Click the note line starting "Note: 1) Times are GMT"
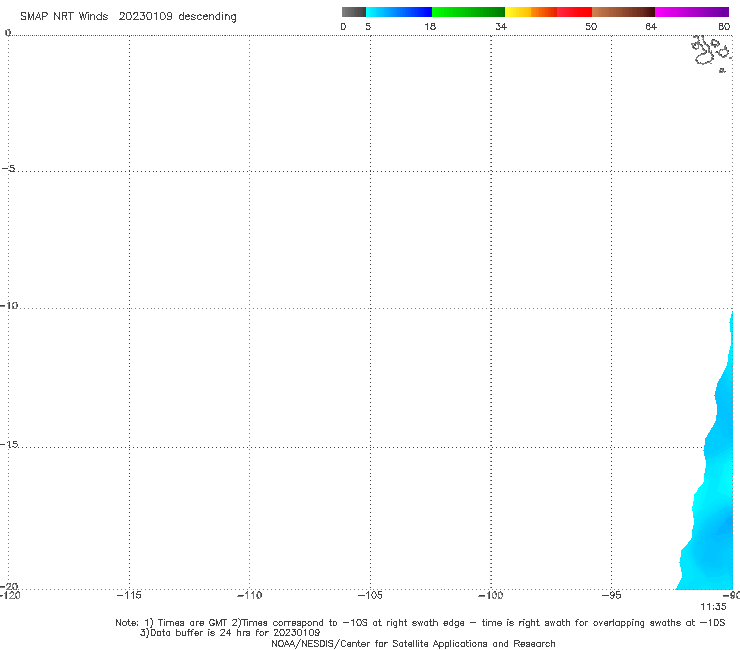This screenshot has width=740, height=650. coord(420,623)
